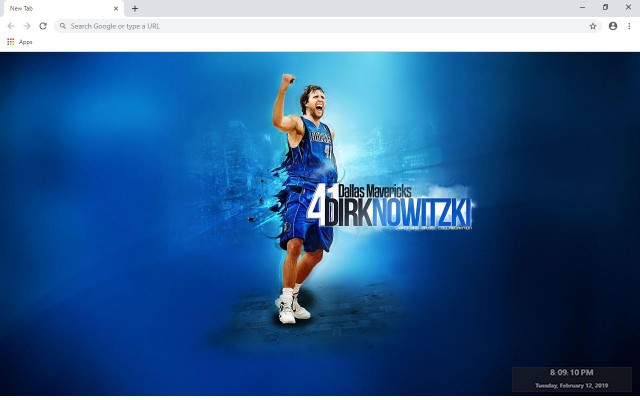Open a new tab with plus button
Image resolution: width=640 pixels, height=400 pixels.
coord(135,8)
